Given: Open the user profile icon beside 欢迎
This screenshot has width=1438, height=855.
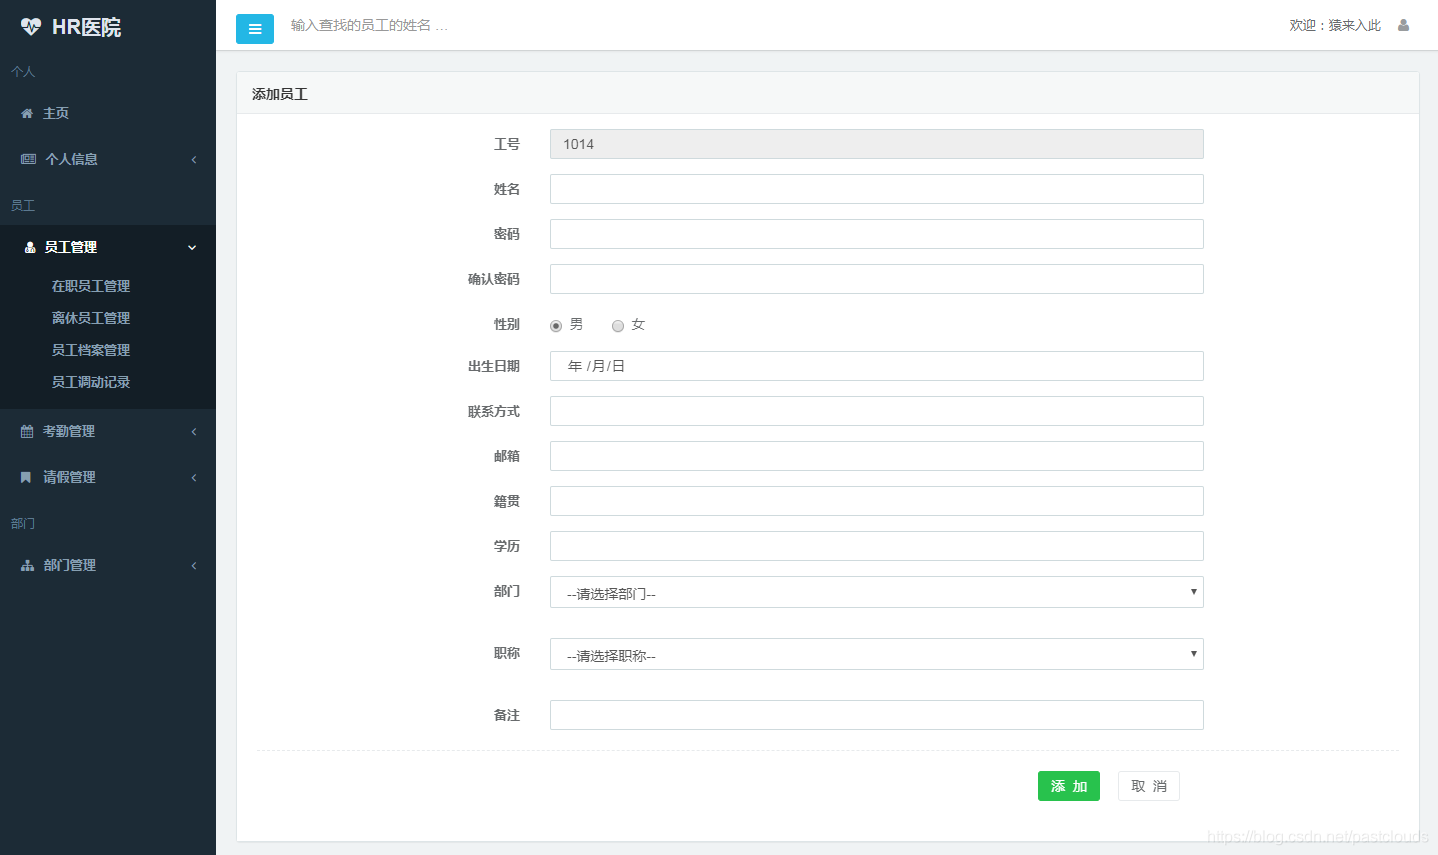Looking at the screenshot, I should [1403, 25].
